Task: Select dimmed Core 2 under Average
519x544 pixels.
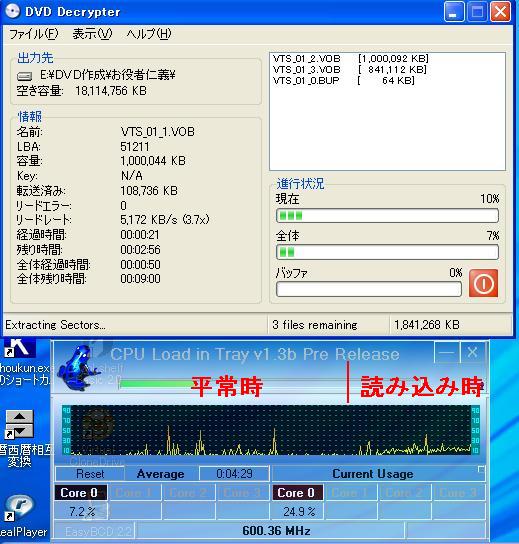Action: tap(189, 493)
